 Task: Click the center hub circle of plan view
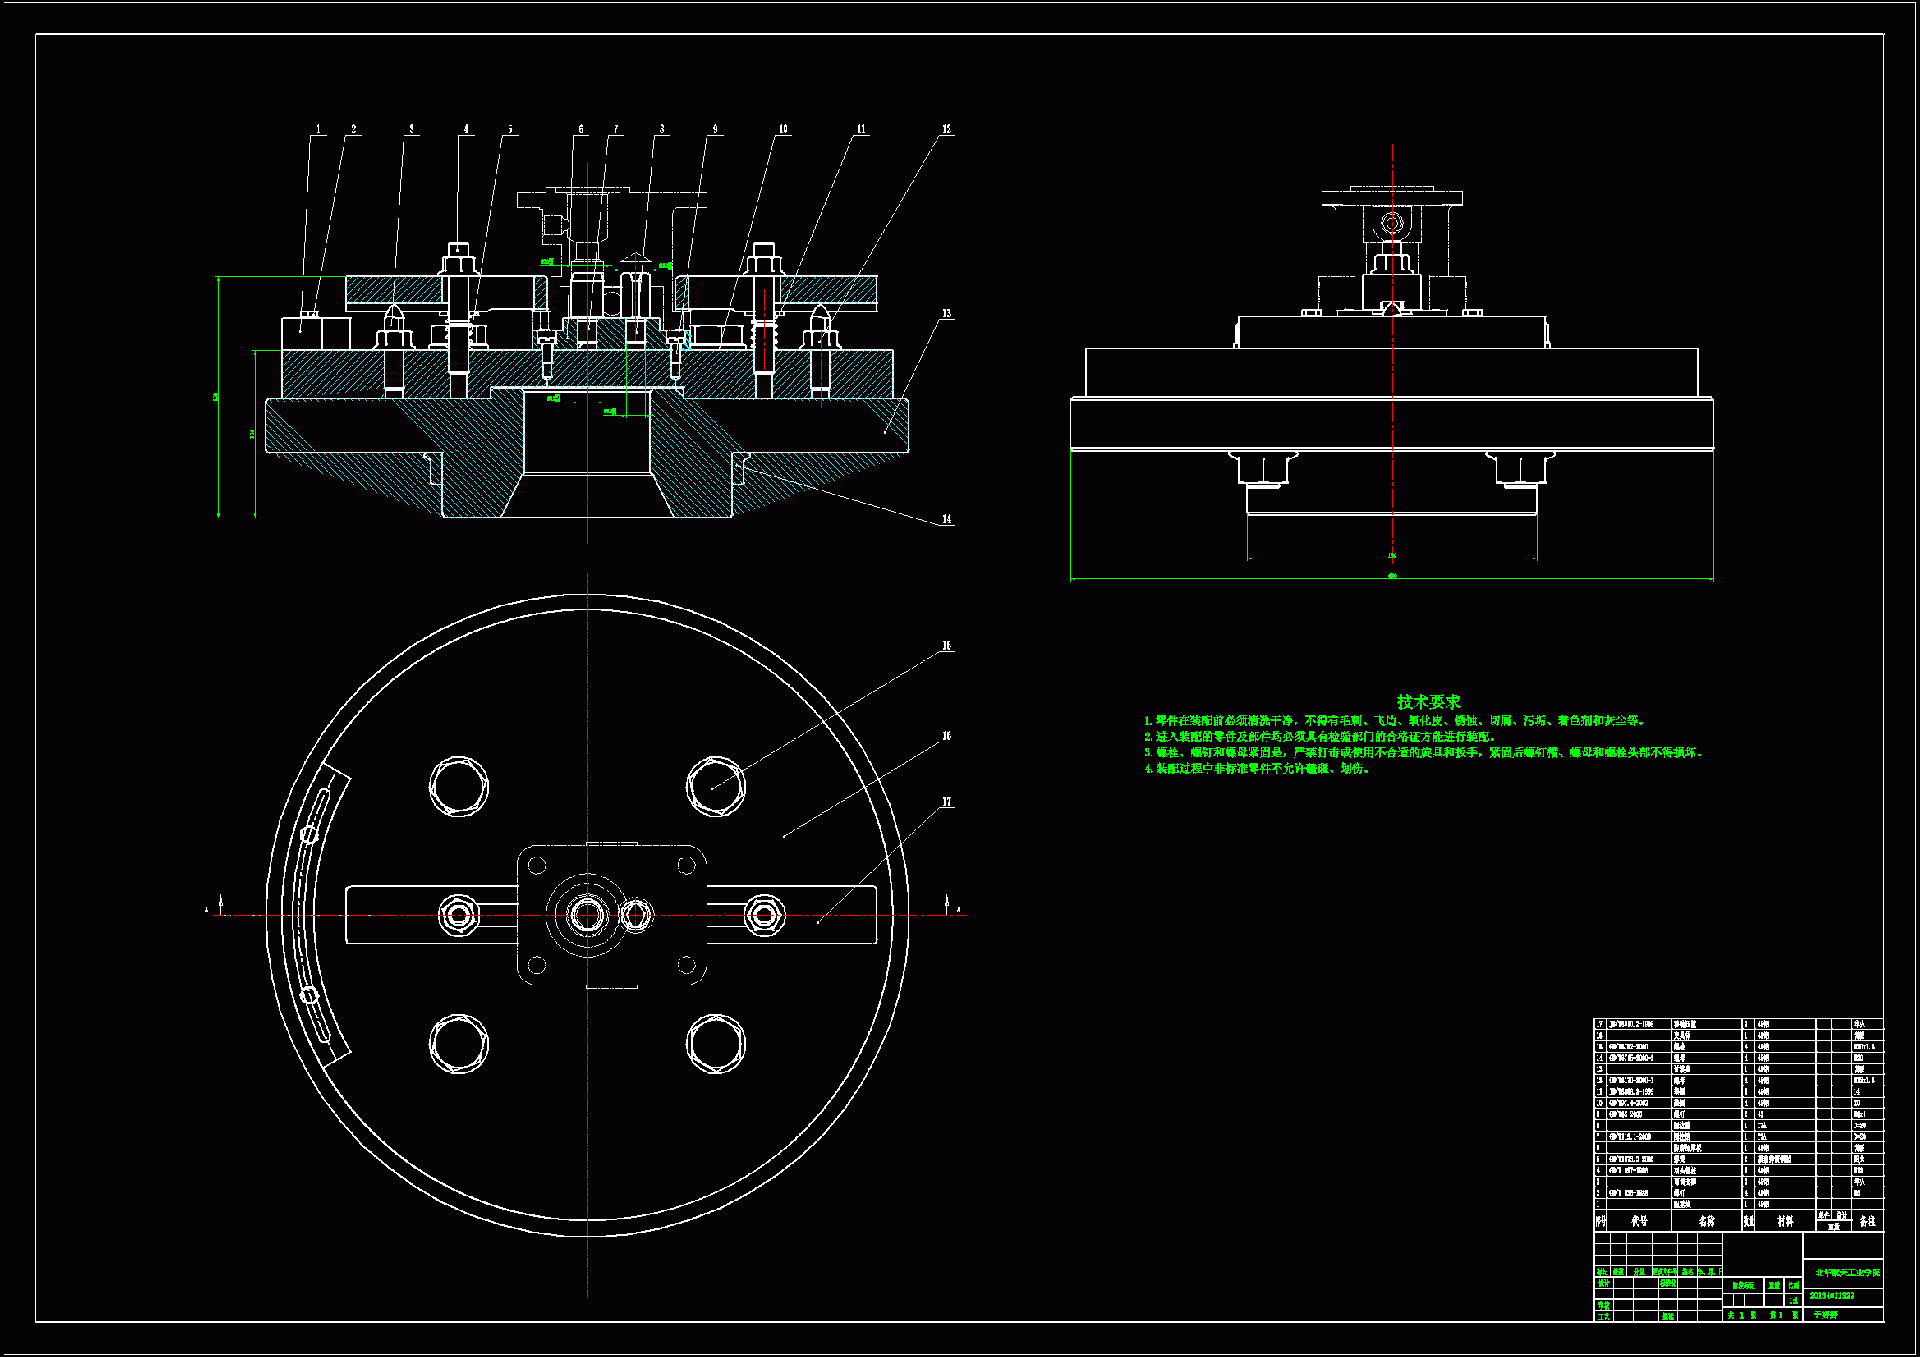pyautogui.click(x=587, y=913)
